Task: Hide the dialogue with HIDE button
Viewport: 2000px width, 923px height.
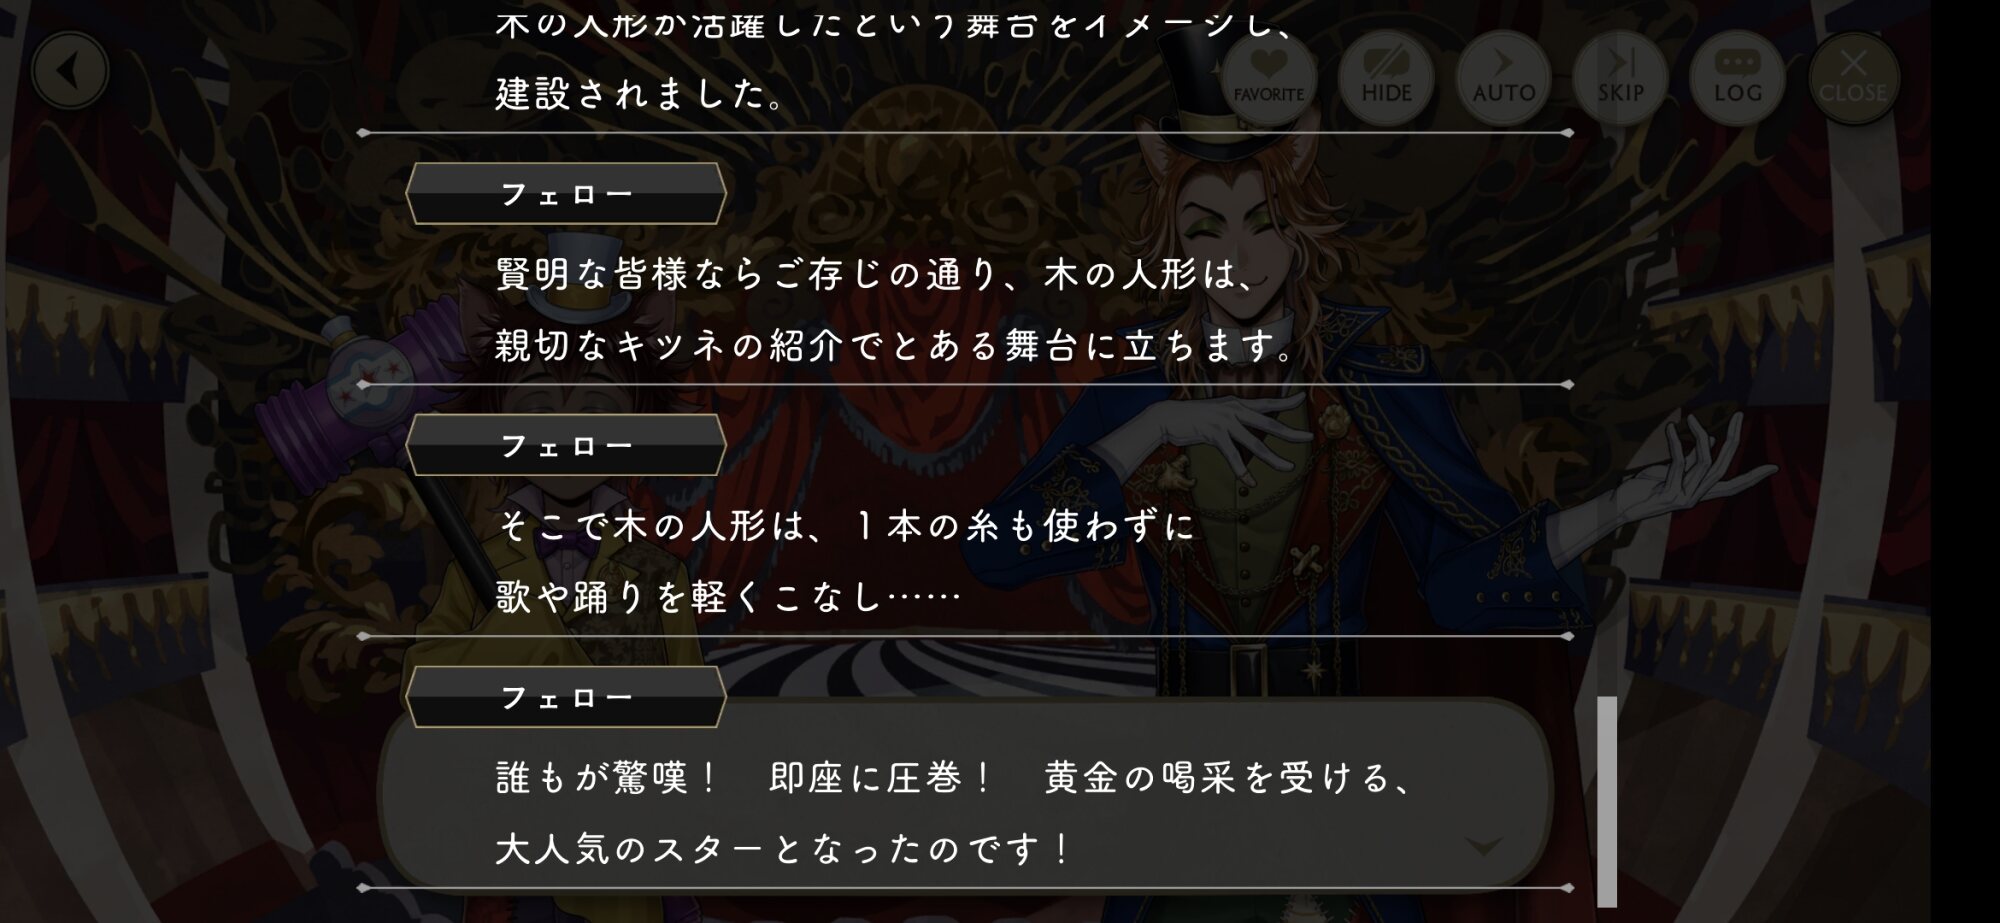Action: 1386,77
